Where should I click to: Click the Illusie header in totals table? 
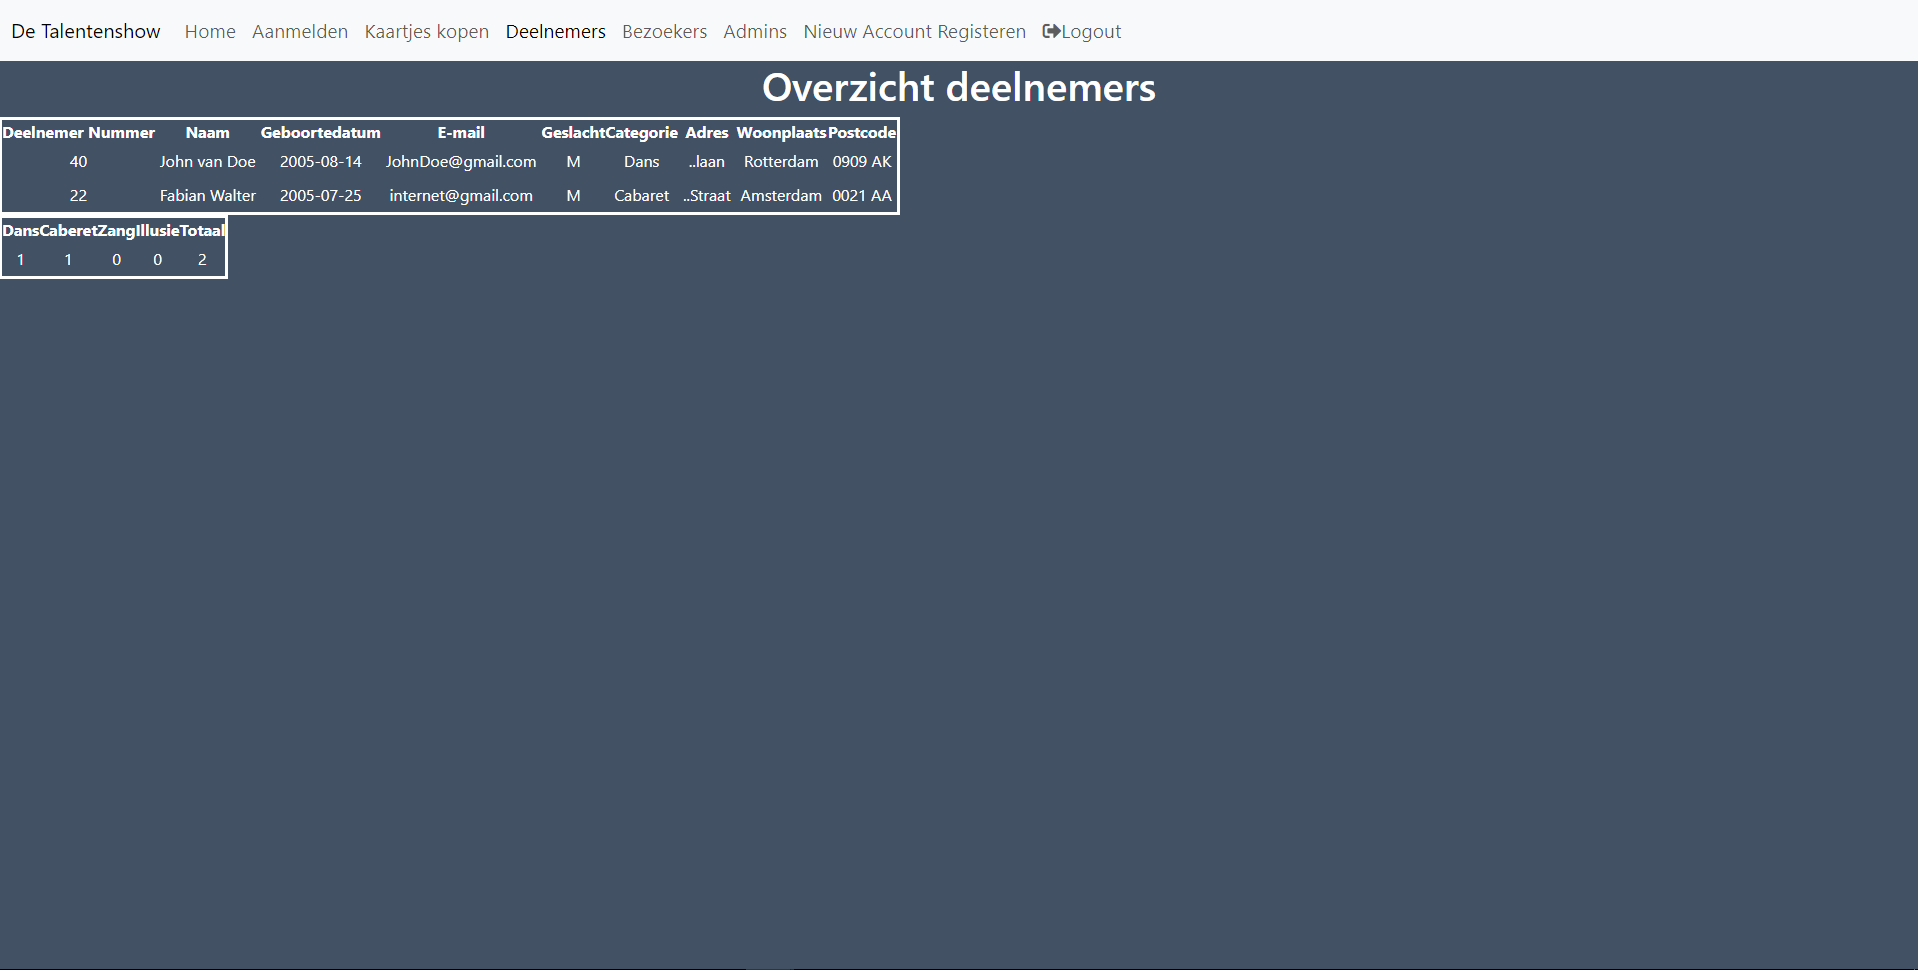[x=158, y=231]
